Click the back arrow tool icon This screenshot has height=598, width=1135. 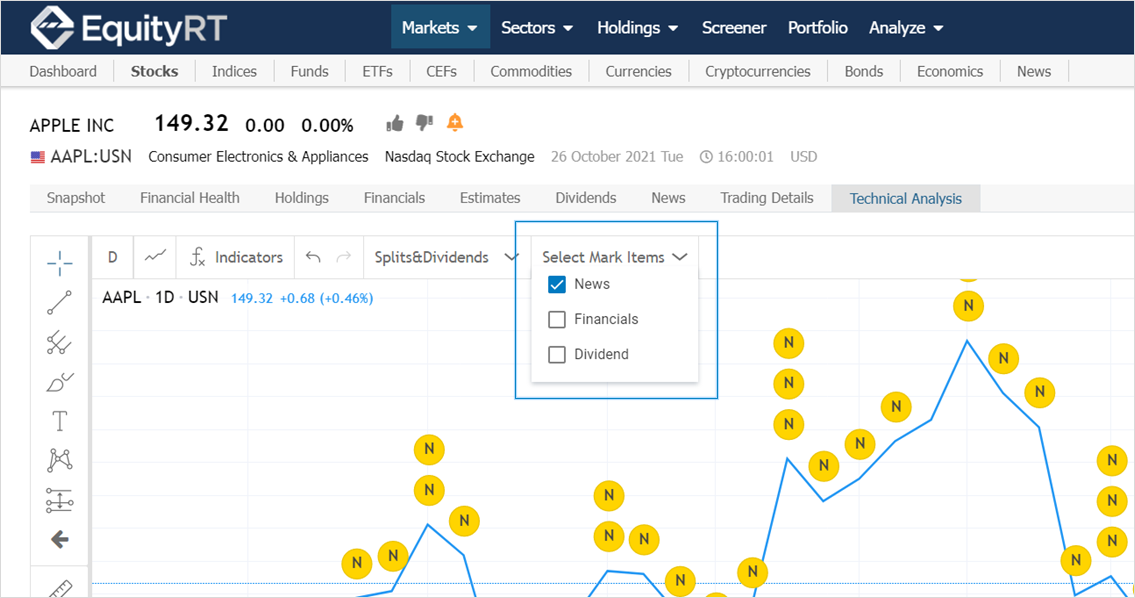tap(59, 539)
